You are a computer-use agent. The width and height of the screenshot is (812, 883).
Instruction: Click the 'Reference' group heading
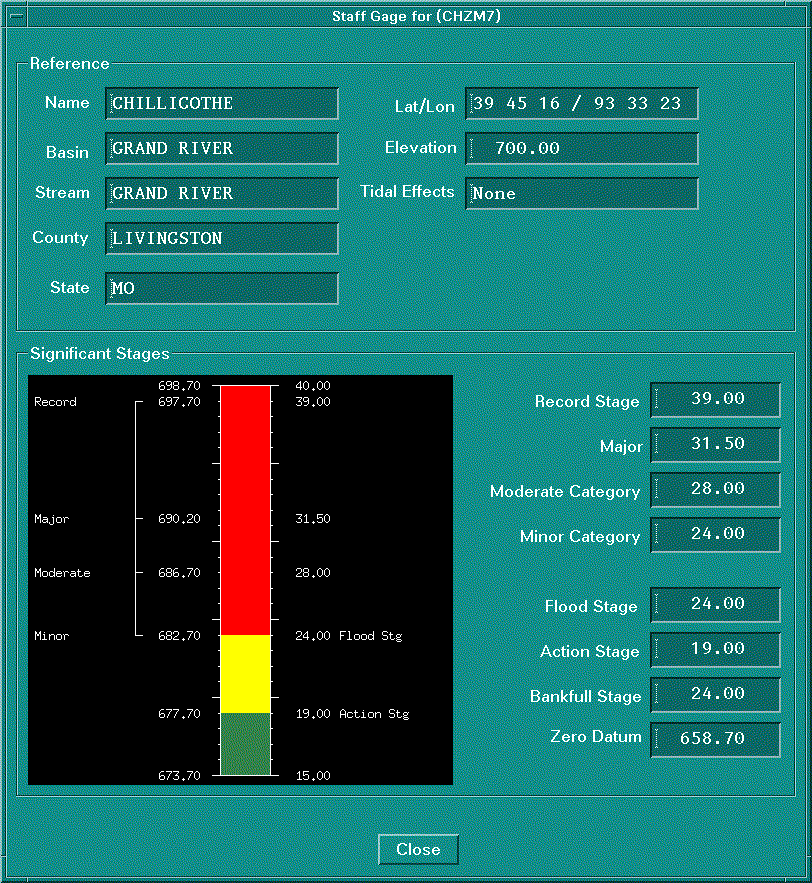coord(69,64)
